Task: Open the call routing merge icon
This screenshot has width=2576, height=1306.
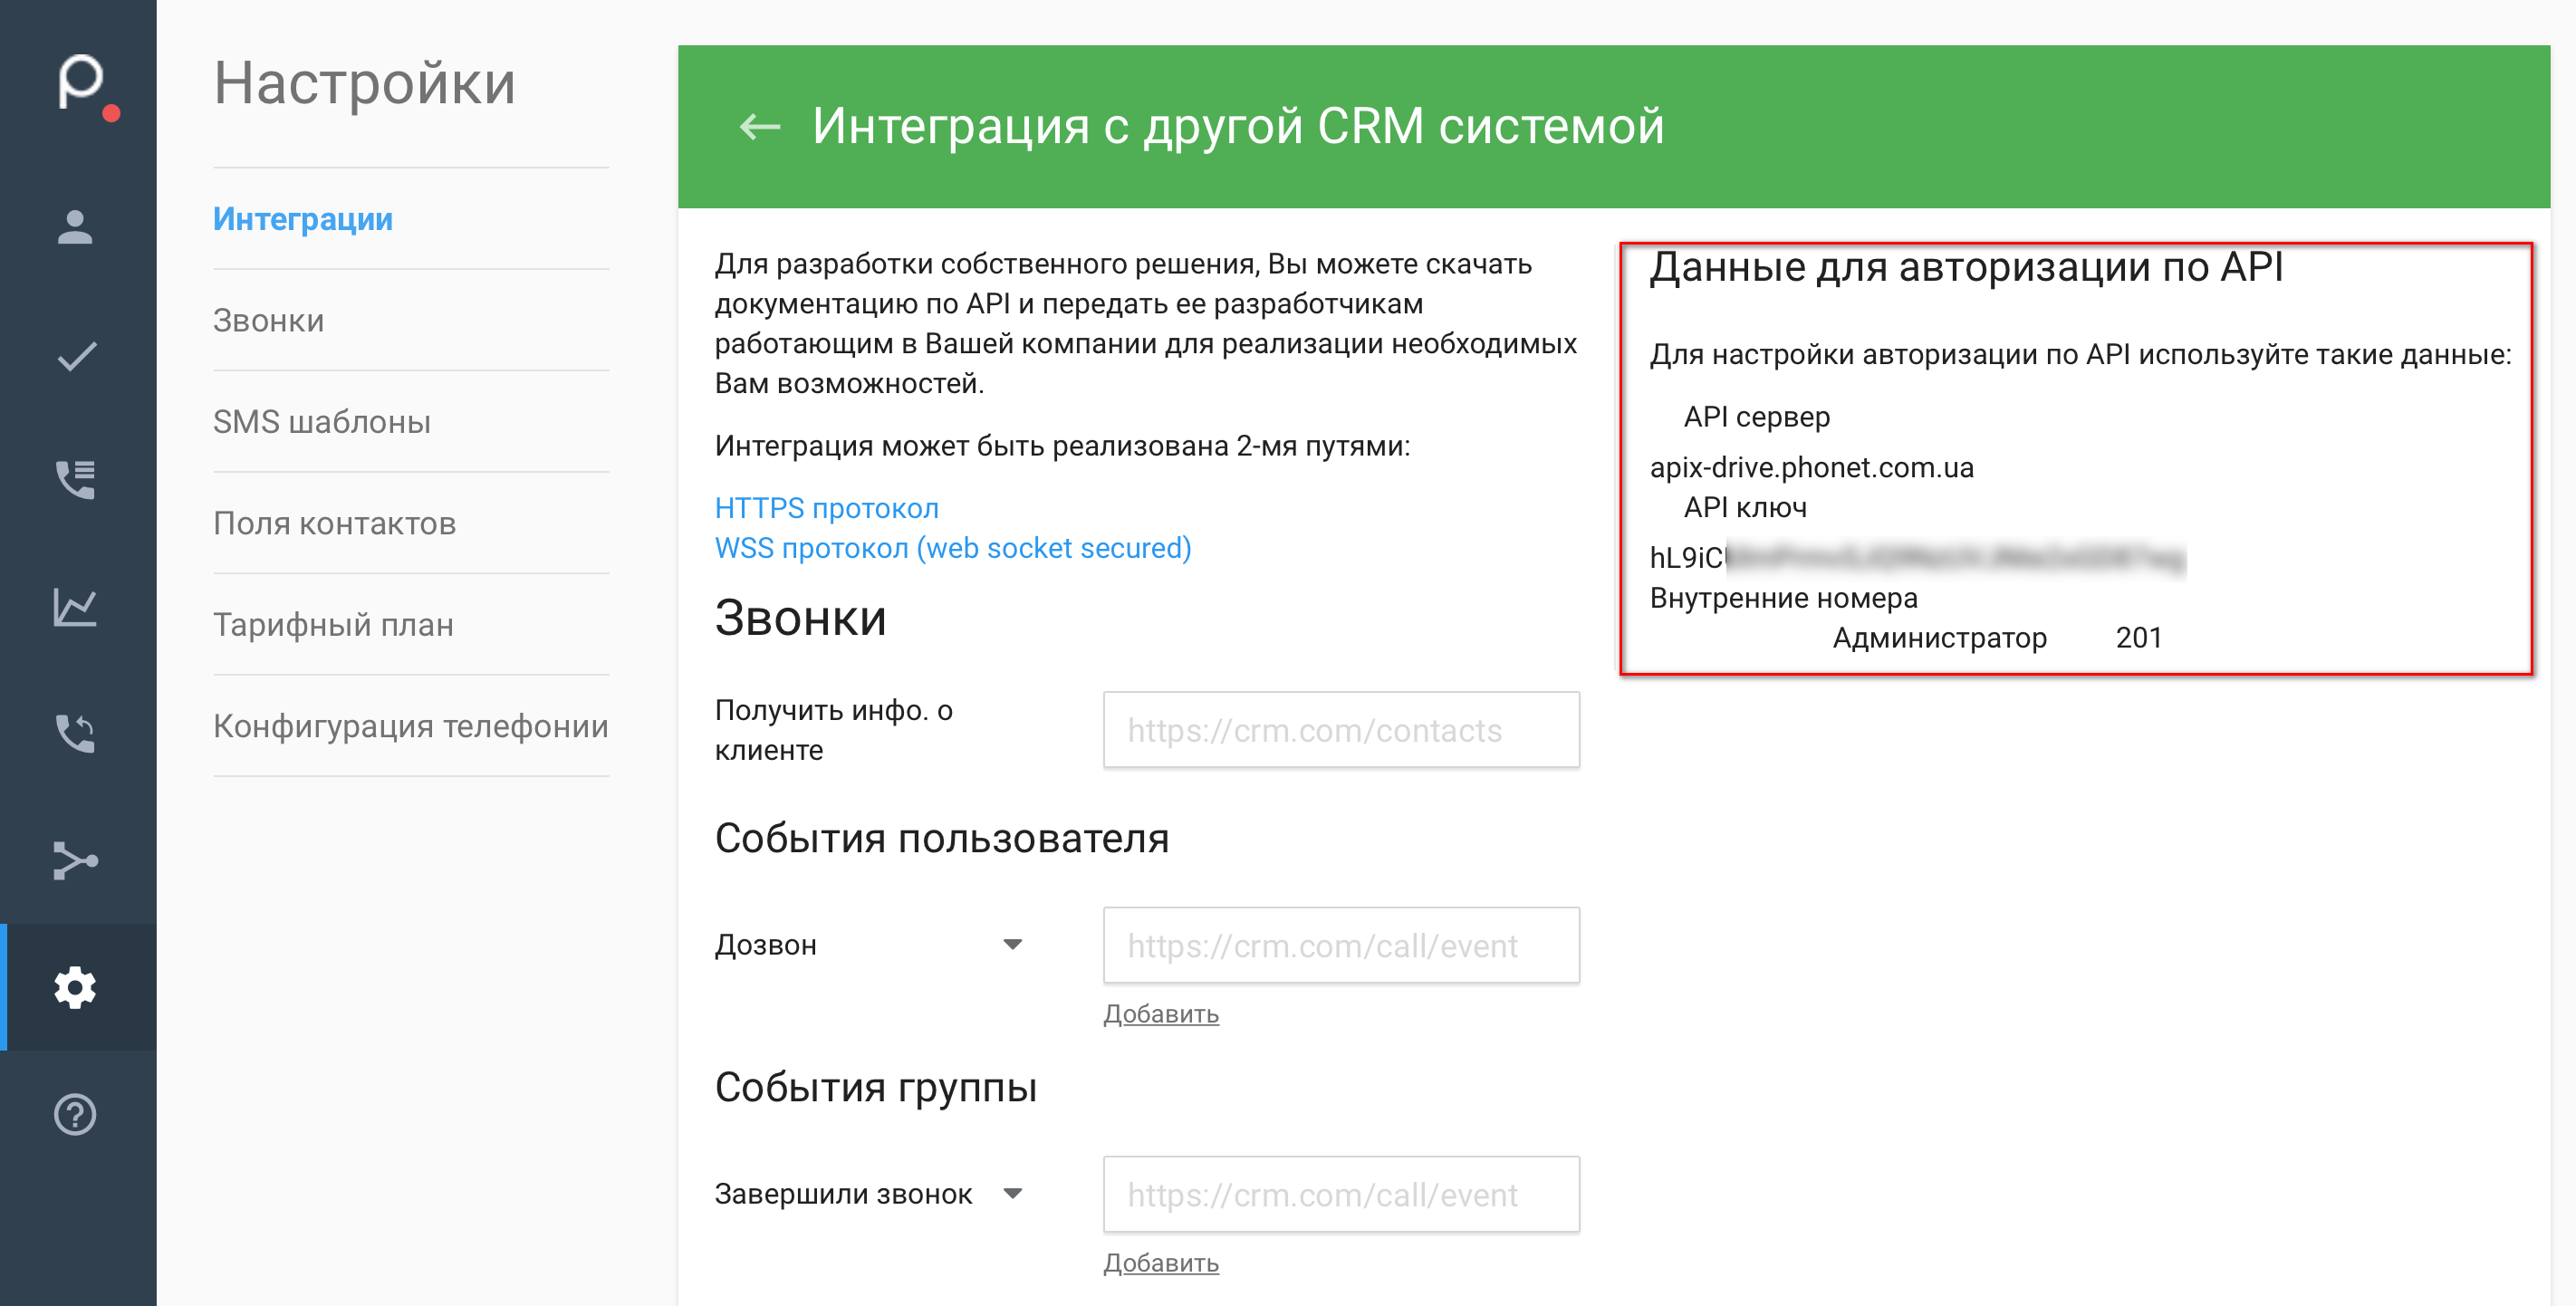Action: coord(75,861)
